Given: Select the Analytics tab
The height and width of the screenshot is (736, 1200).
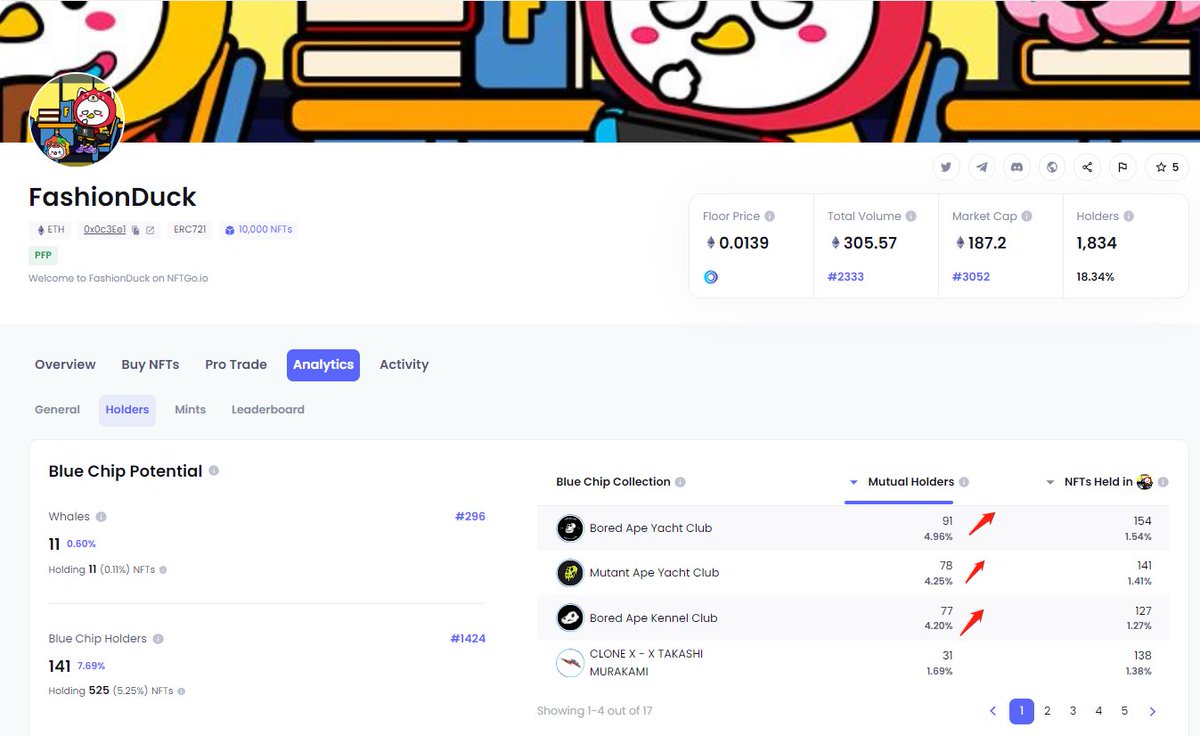Looking at the screenshot, I should click(x=323, y=365).
